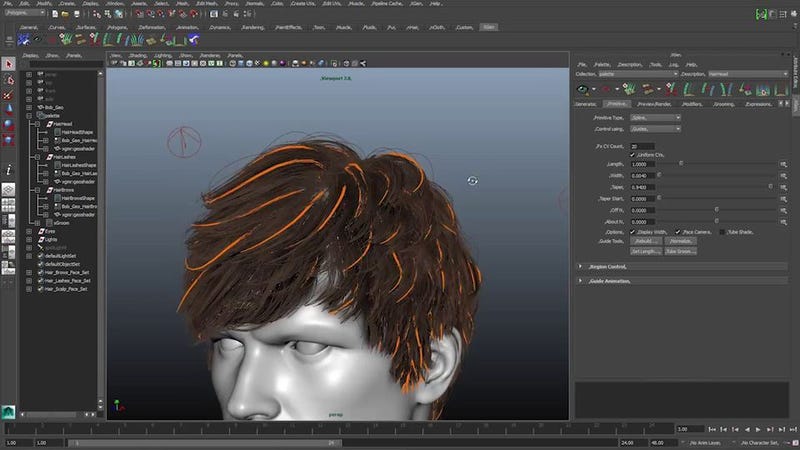Toggle the Face Camera checkbox
Image resolution: width=800 pixels, height=450 pixels.
(678, 232)
